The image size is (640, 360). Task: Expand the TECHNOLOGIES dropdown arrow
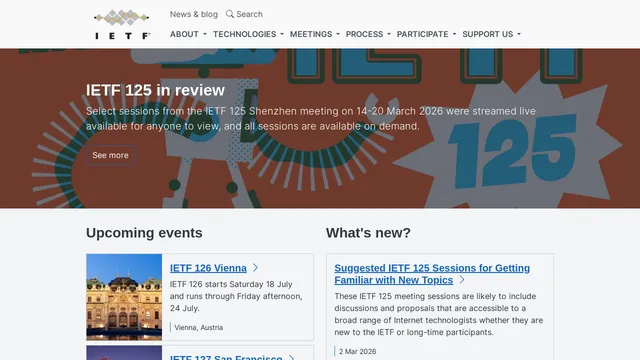282,34
